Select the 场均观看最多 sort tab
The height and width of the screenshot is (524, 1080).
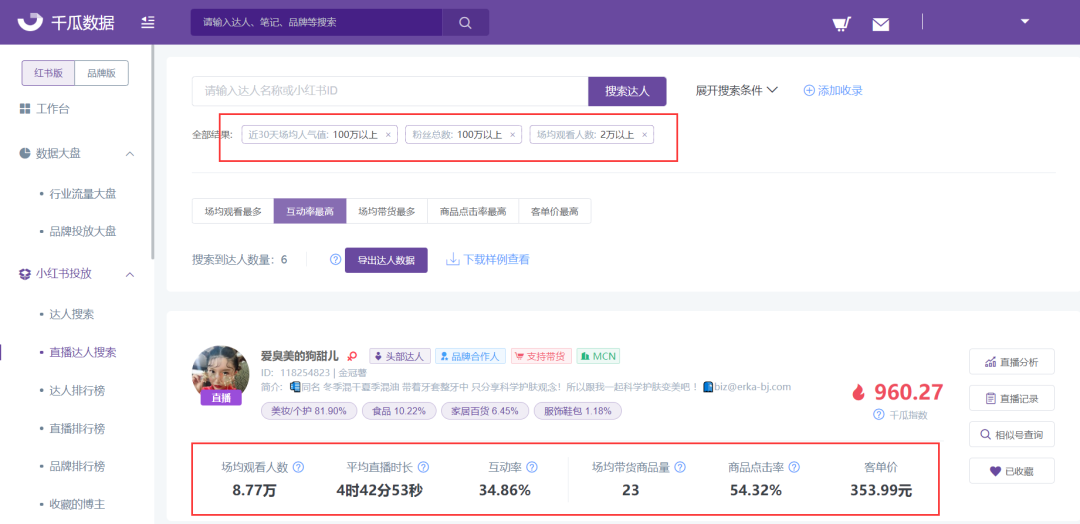pos(233,211)
